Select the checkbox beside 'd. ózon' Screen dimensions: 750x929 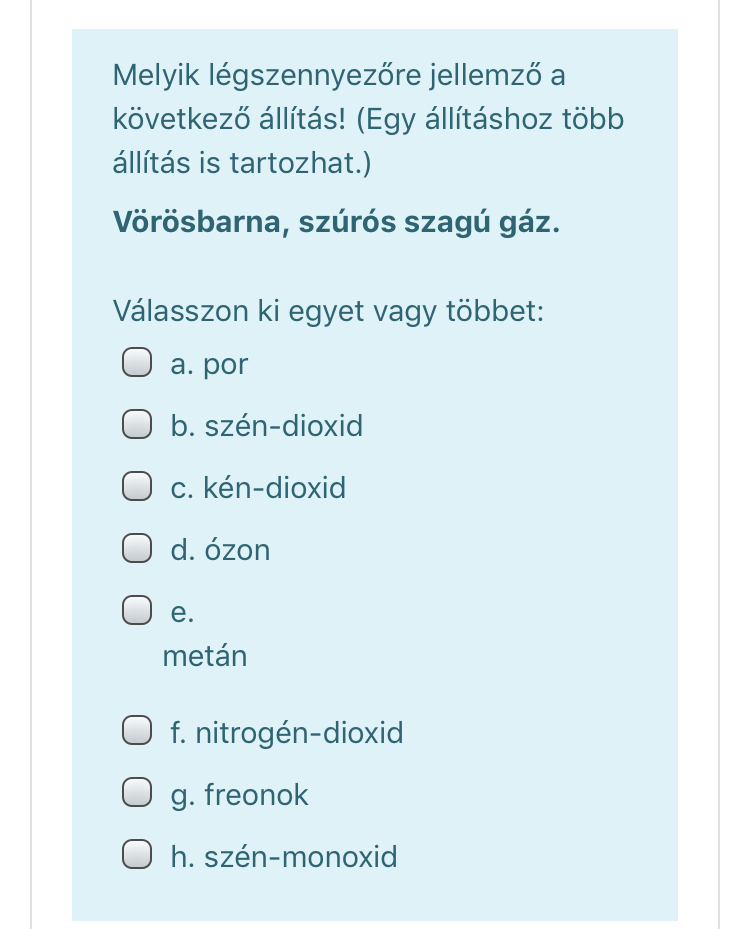[137, 550]
